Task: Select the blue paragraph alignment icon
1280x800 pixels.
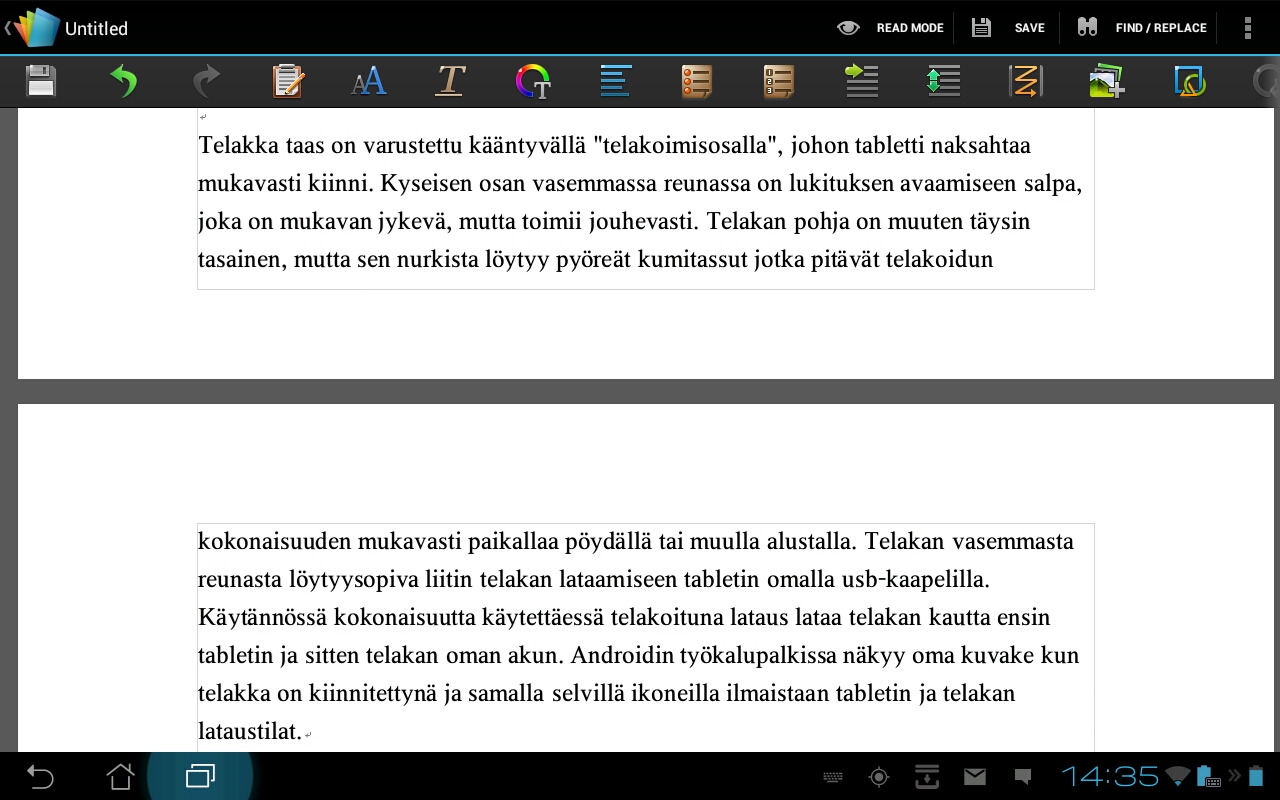Action: (615, 81)
